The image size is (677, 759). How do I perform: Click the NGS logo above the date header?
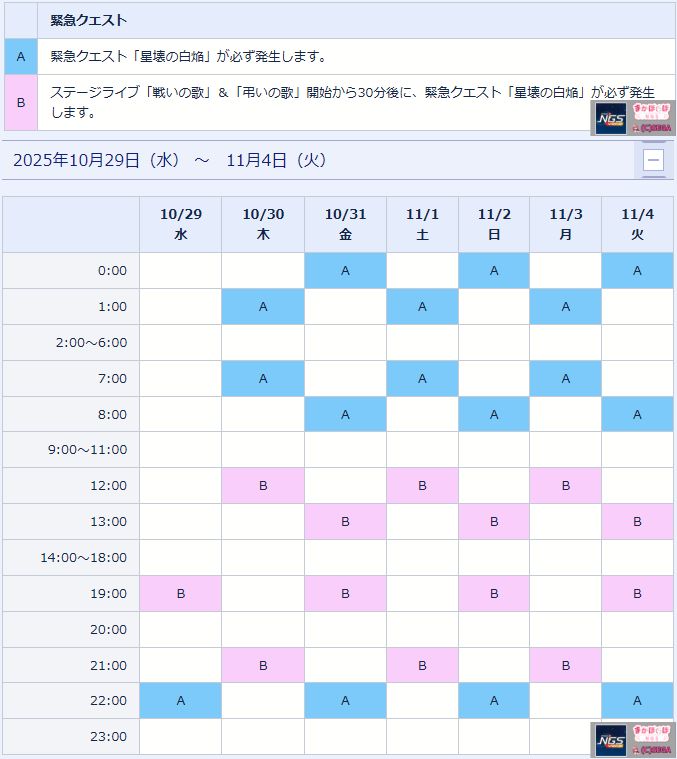point(610,119)
